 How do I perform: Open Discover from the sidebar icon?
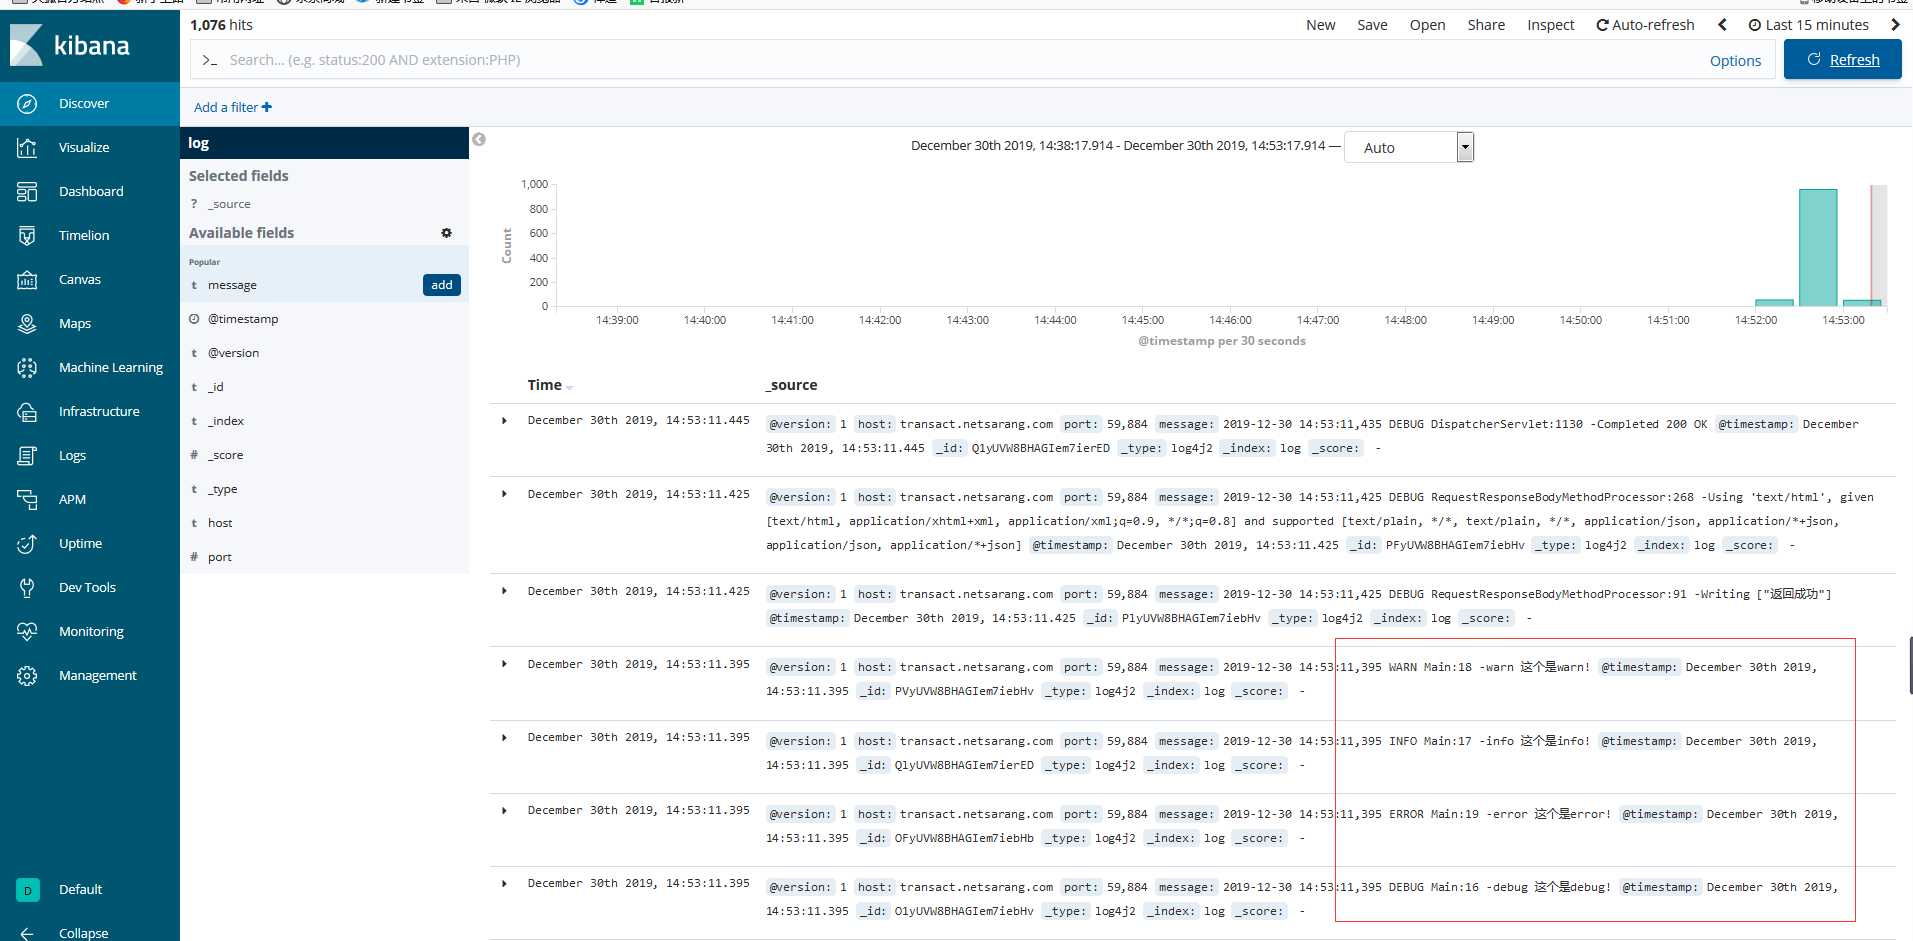27,104
